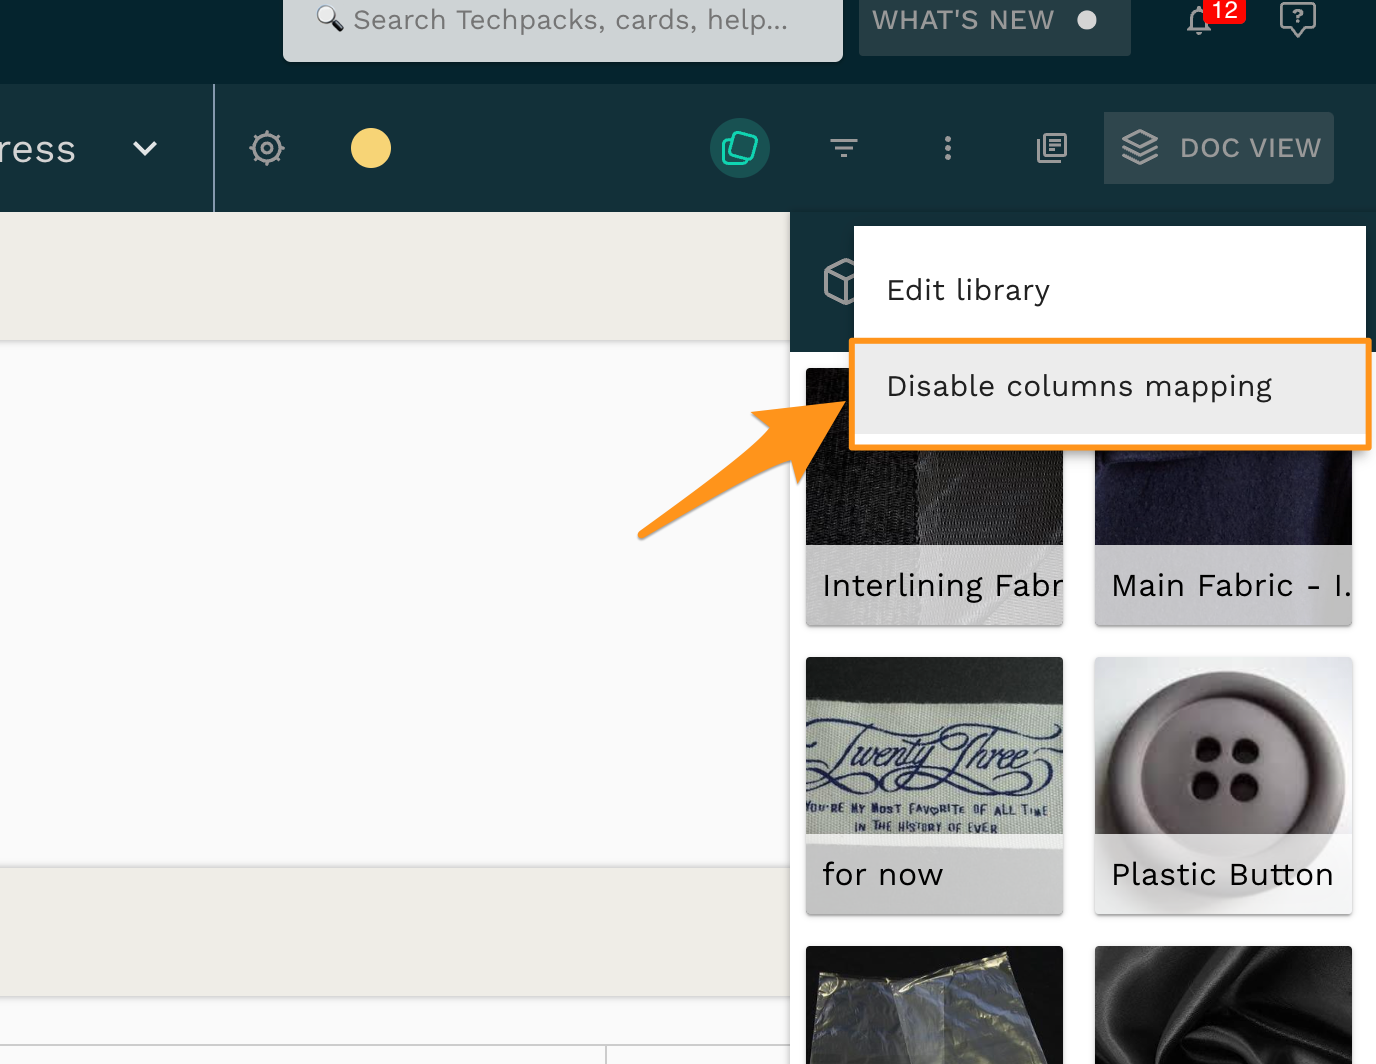Switch to Doc View
The image size is (1376, 1064).
(1218, 148)
